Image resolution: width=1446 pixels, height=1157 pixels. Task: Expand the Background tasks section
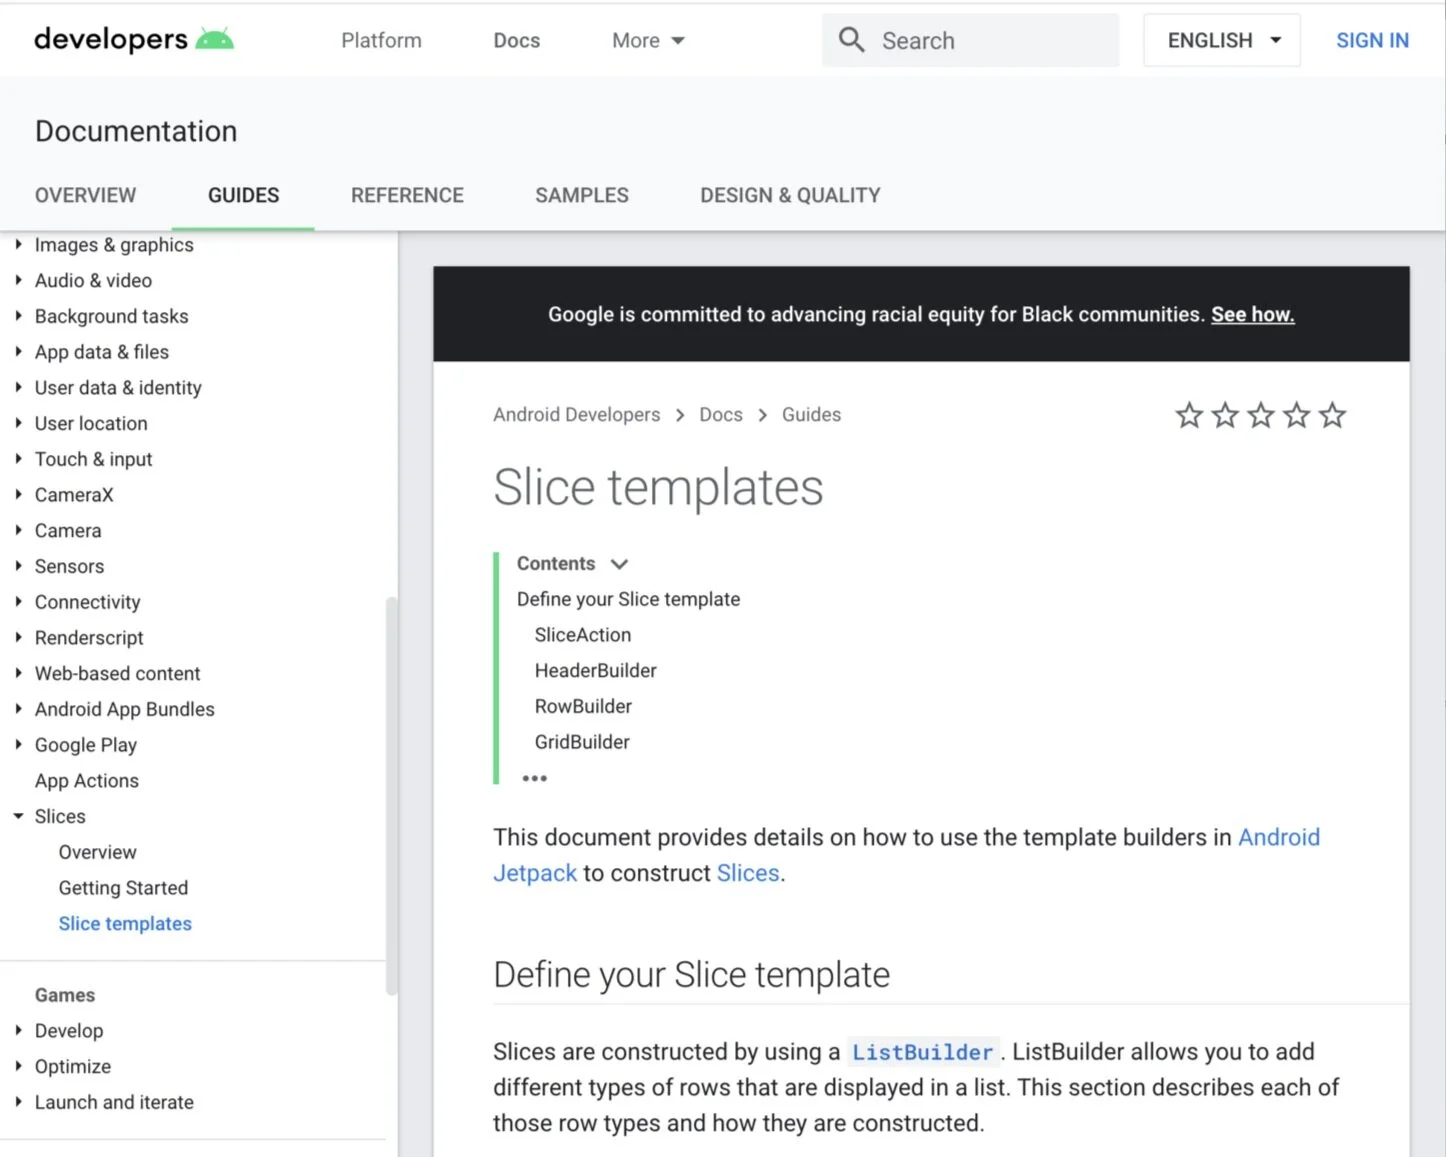click(18, 316)
